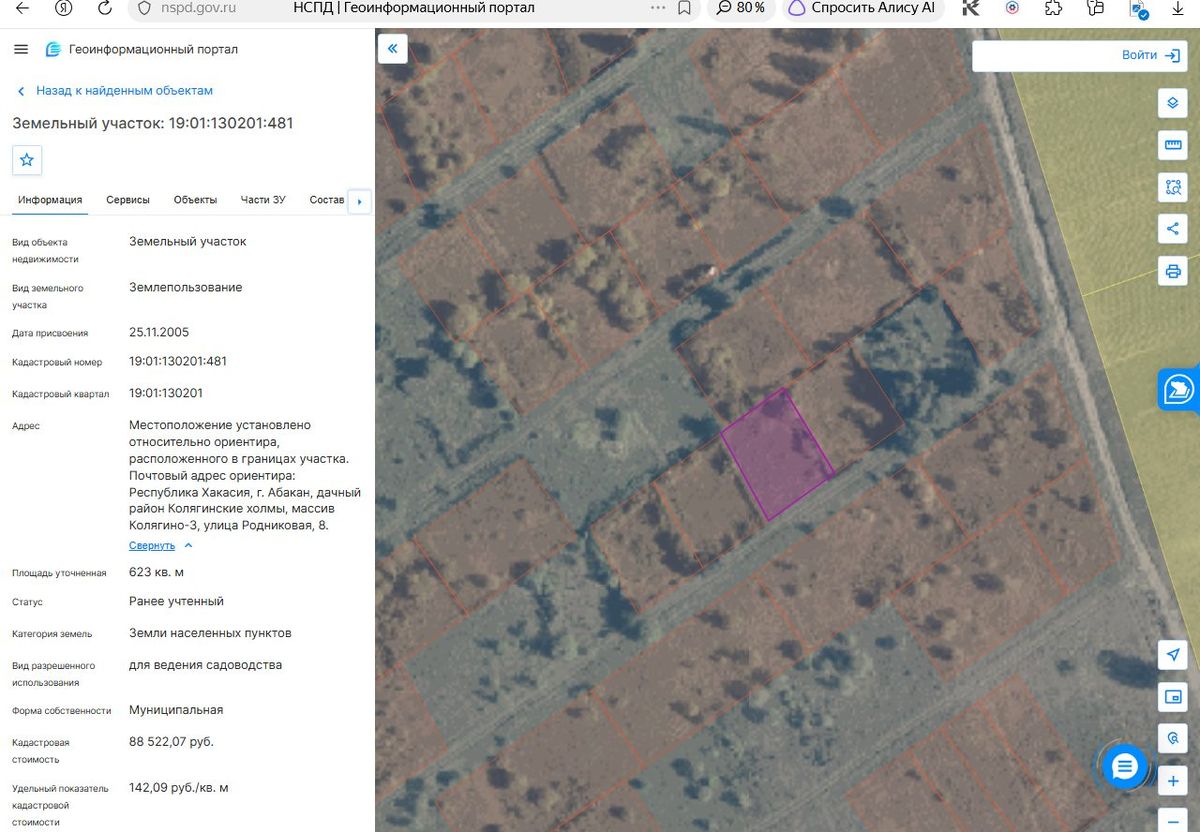
Task: Share the current map view
Action: point(1173,228)
